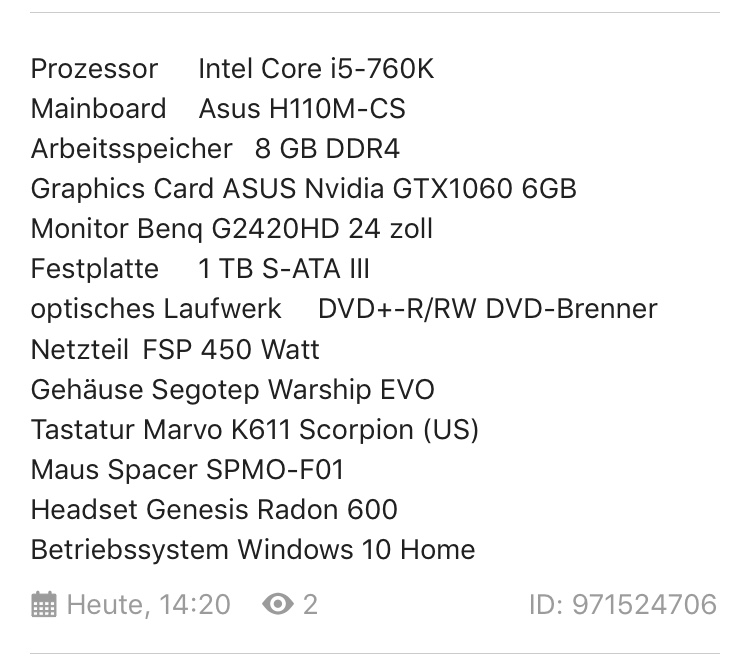Click the Gehäuse Segotep Warship EVO line

click(232, 389)
